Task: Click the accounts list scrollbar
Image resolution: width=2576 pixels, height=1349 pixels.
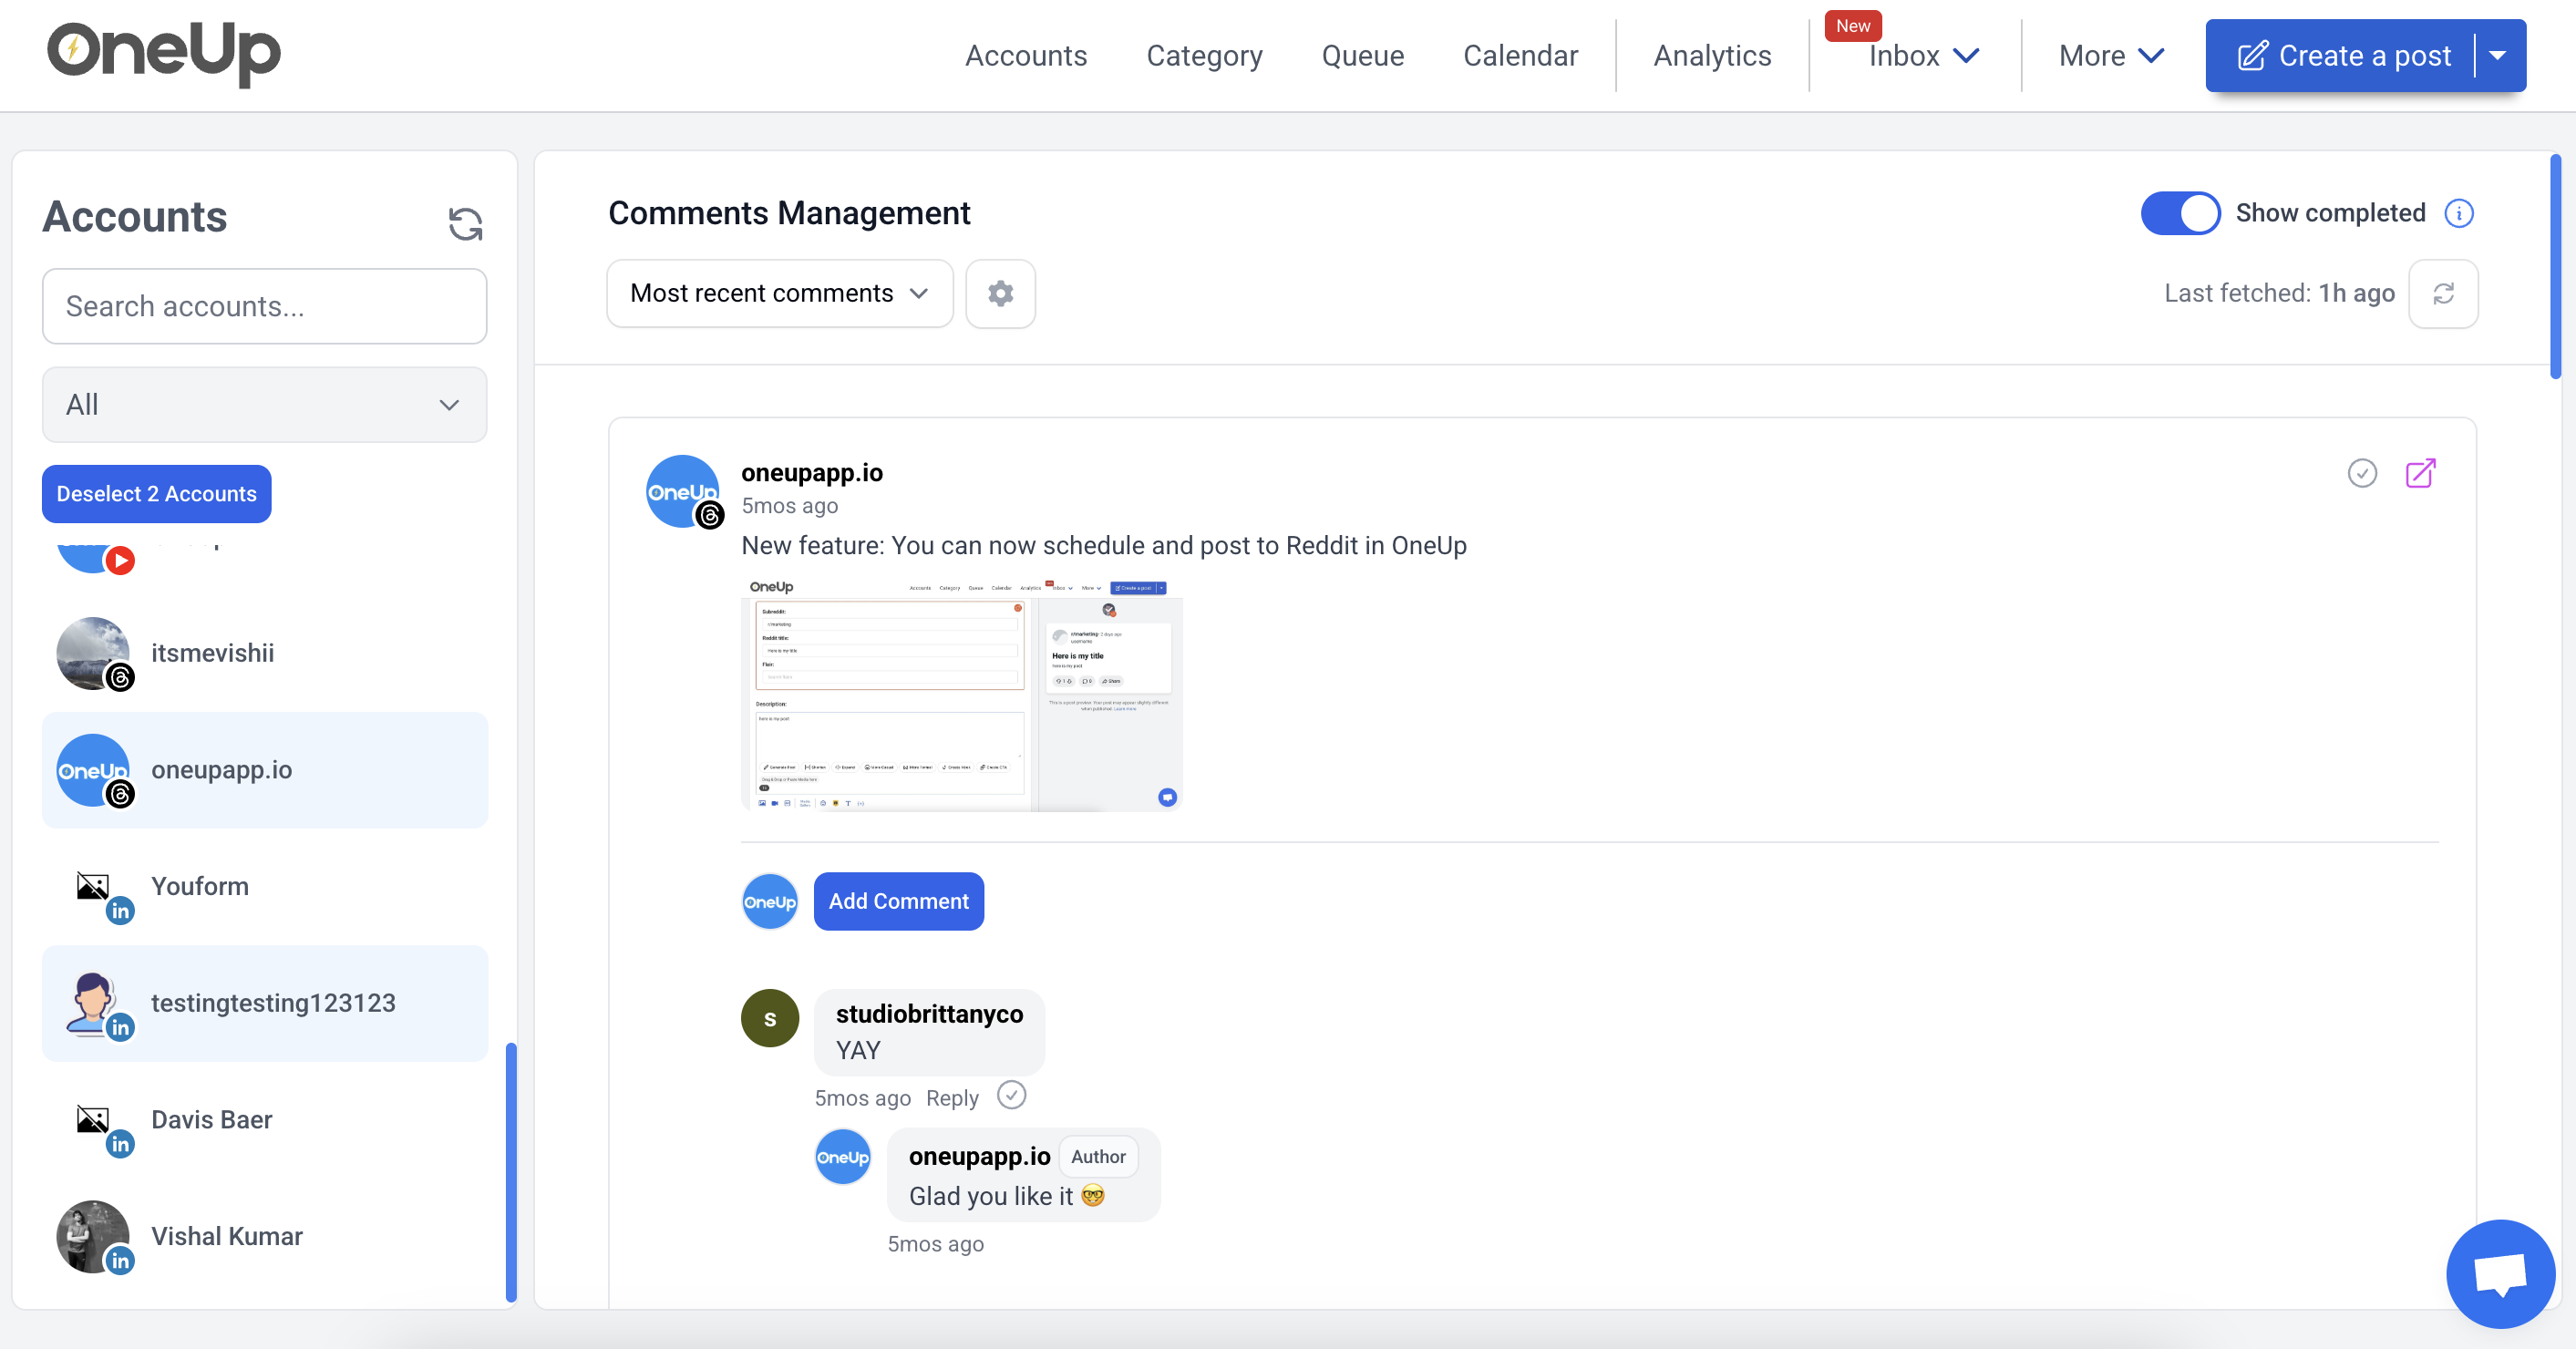Action: [511, 1170]
